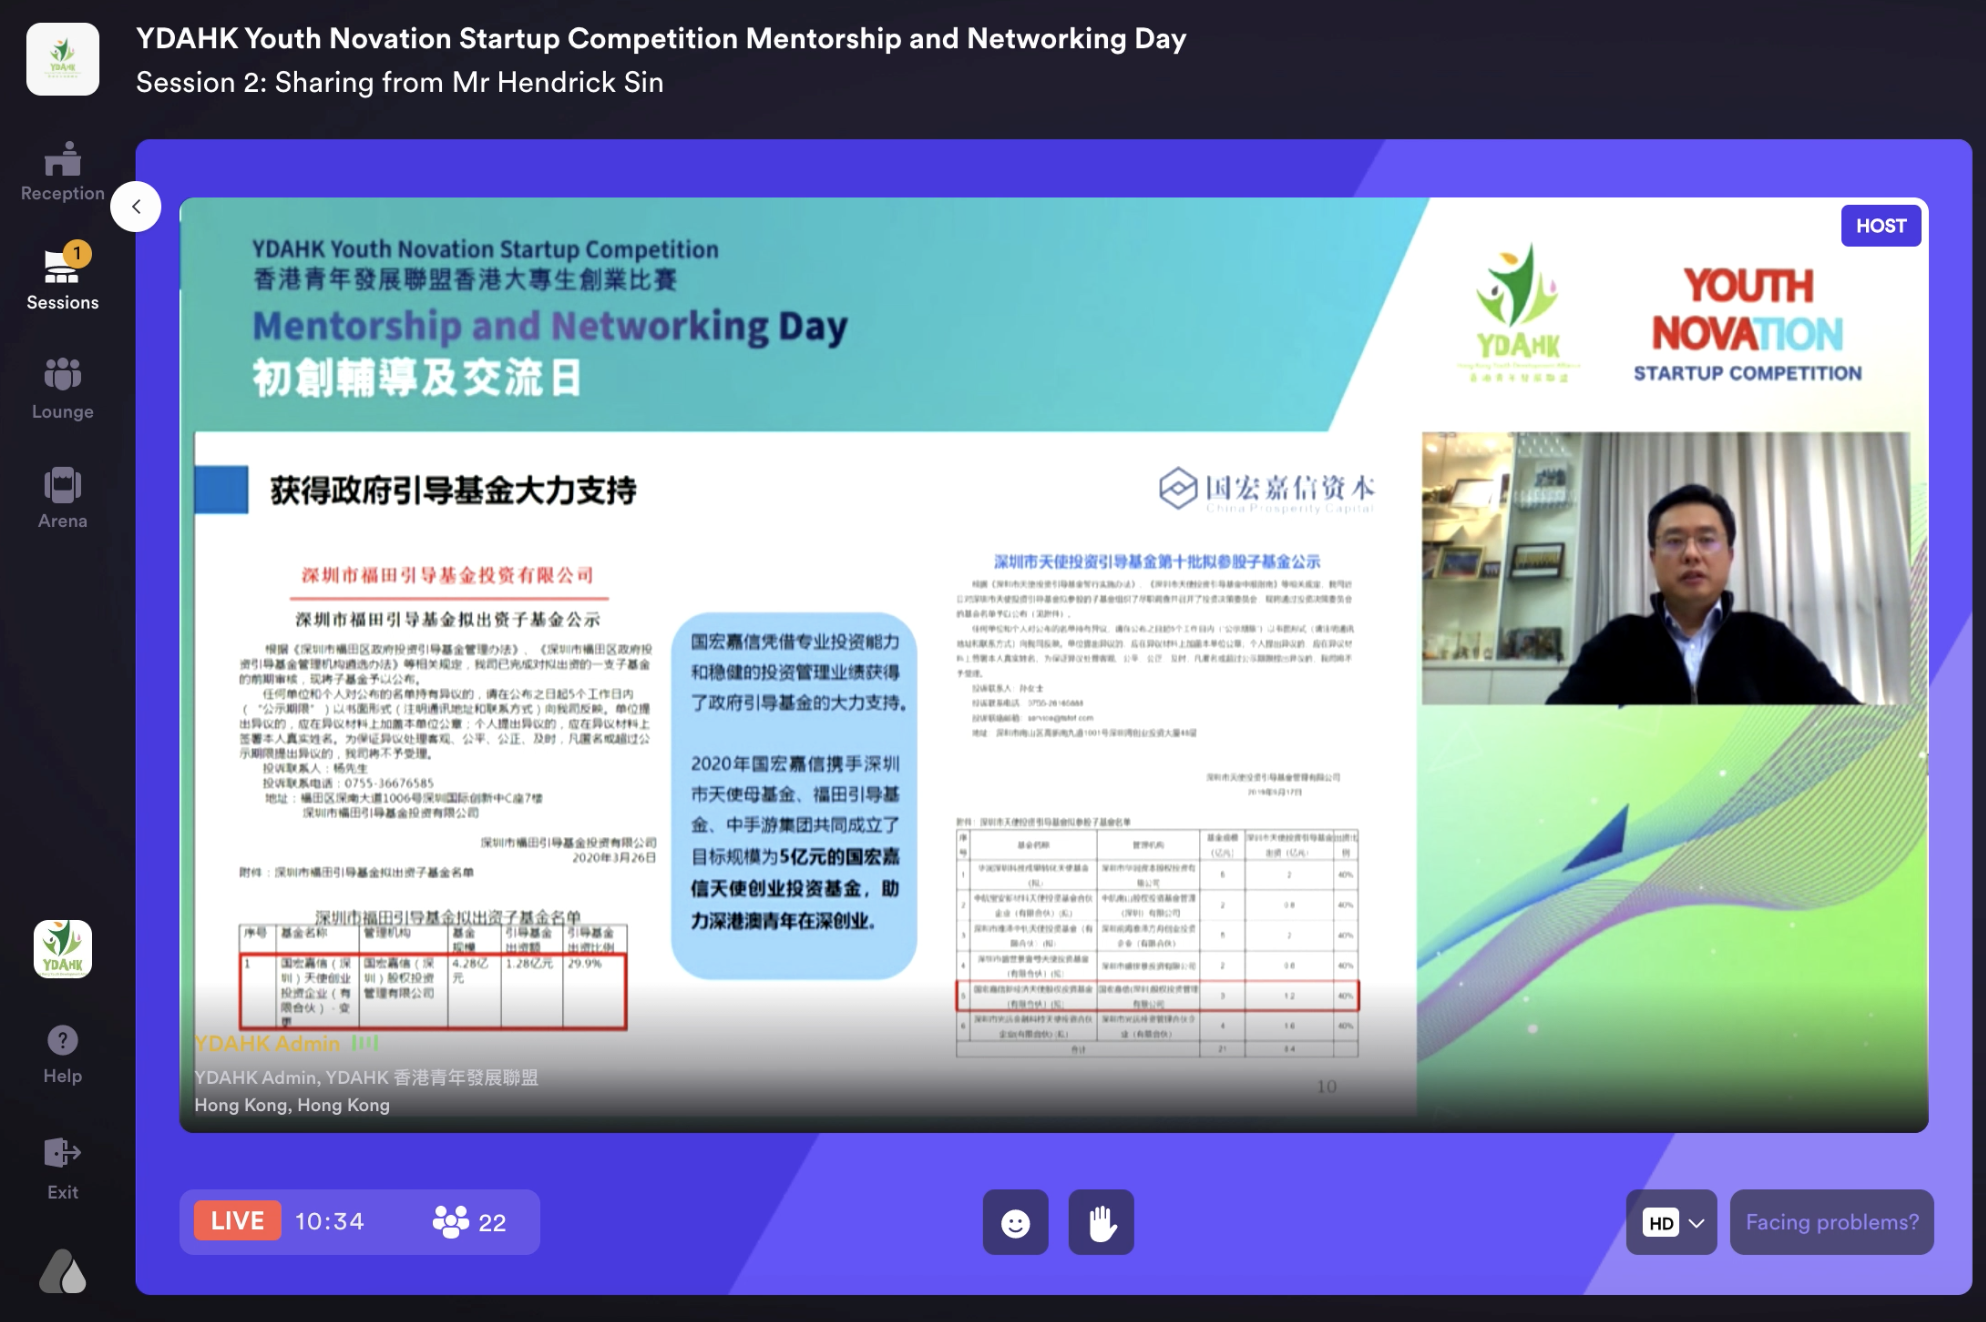Click the YDAHK Admin presenter name
Screen dimensions: 1986x1322
coord(267,1044)
